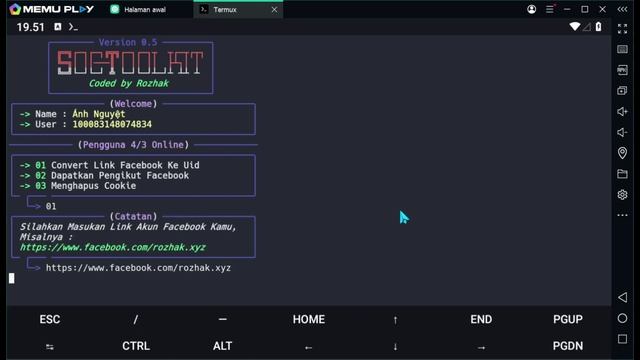Decrease emulator volume
This screenshot has width=640, height=360.
622,132
